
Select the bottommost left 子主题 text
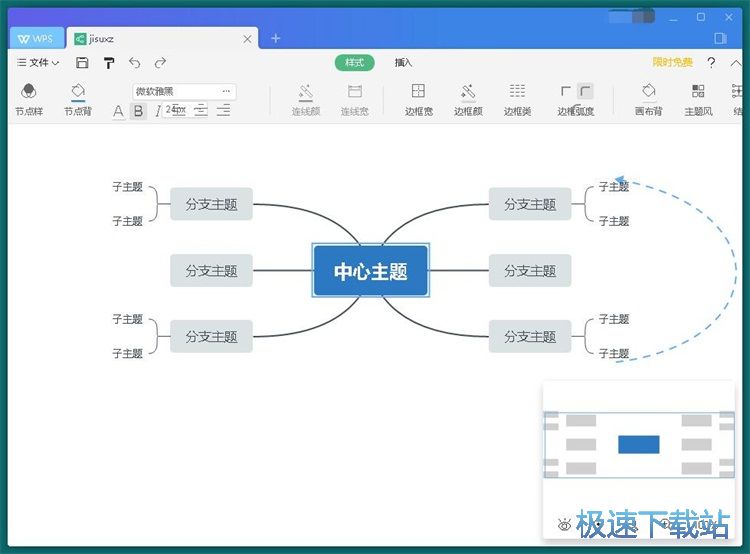click(x=128, y=354)
